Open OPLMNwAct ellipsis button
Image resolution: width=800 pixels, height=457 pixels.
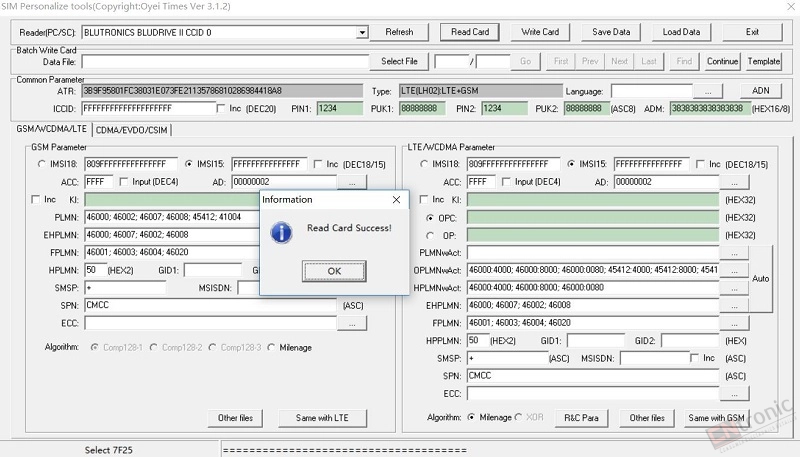coord(734,270)
